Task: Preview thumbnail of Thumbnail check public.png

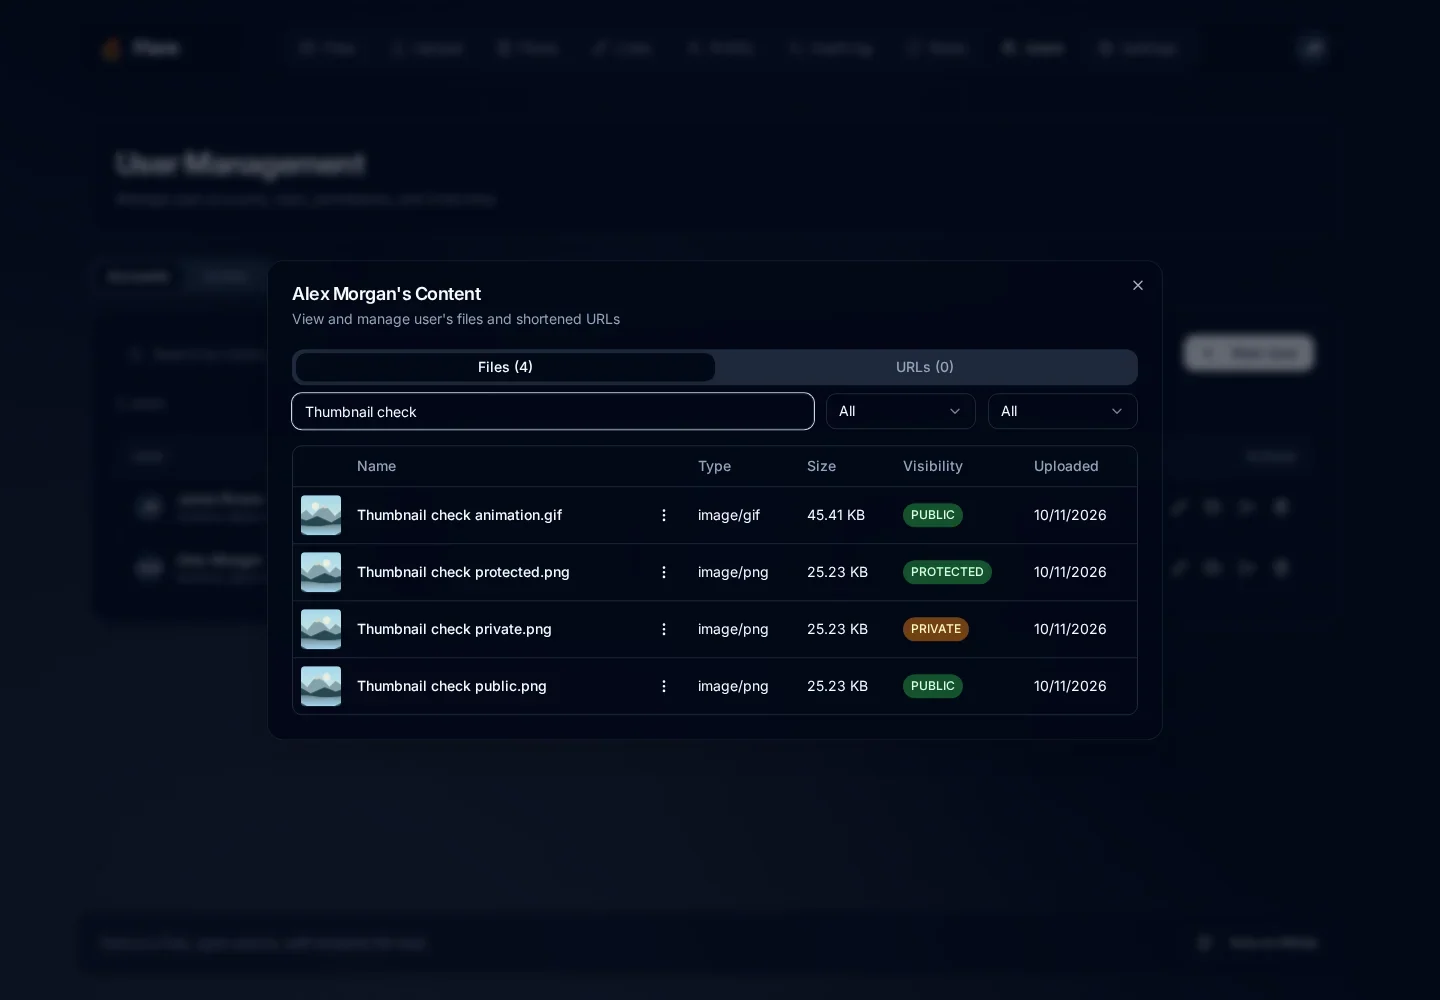Action: coord(321,686)
